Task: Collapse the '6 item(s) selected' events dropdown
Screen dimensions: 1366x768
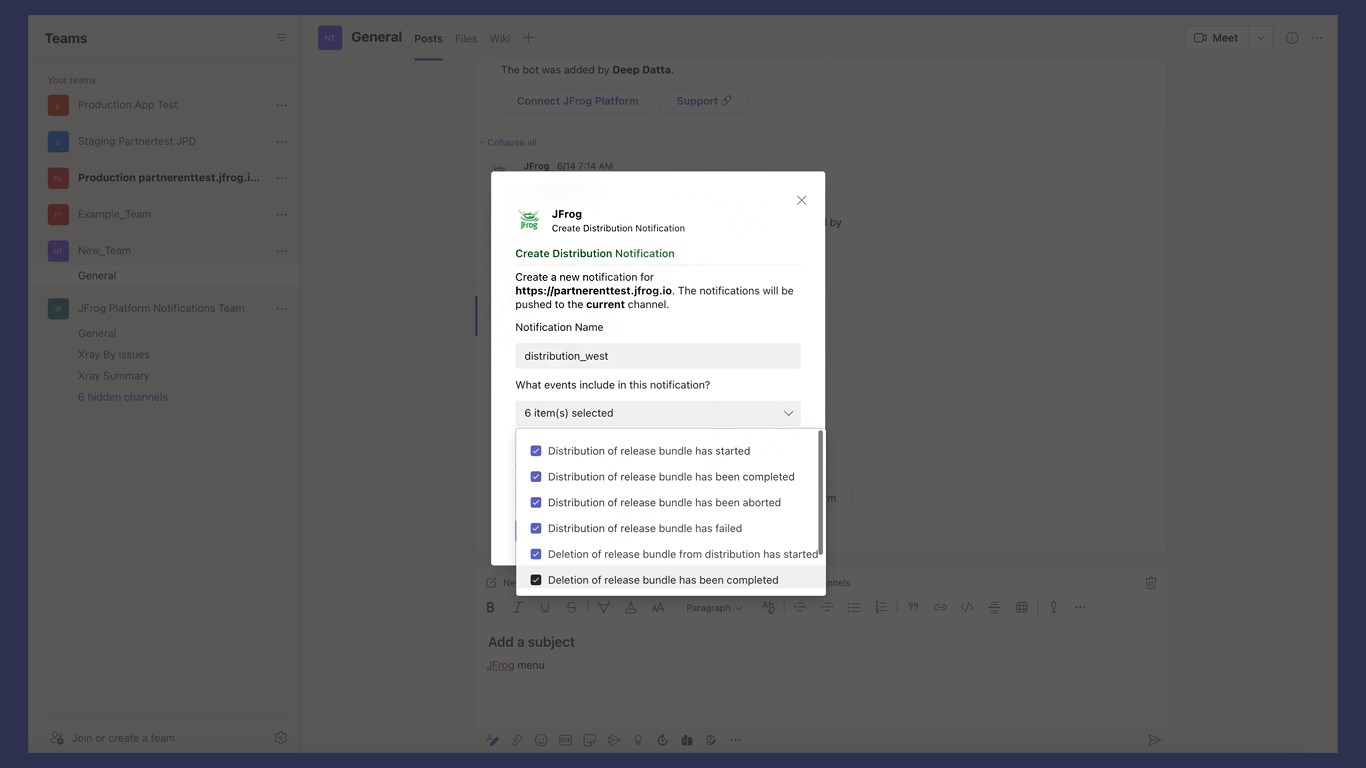Action: tap(658, 413)
